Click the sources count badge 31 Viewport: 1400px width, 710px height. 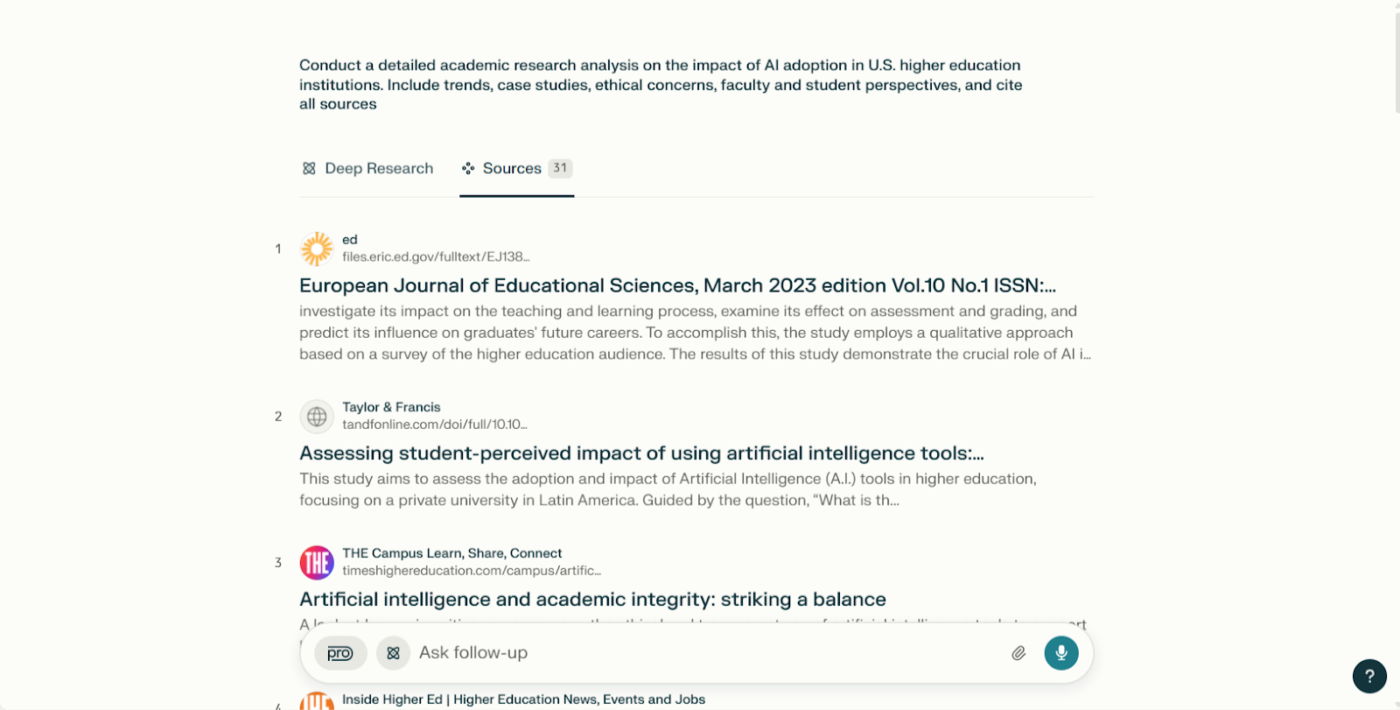pyautogui.click(x=560, y=168)
